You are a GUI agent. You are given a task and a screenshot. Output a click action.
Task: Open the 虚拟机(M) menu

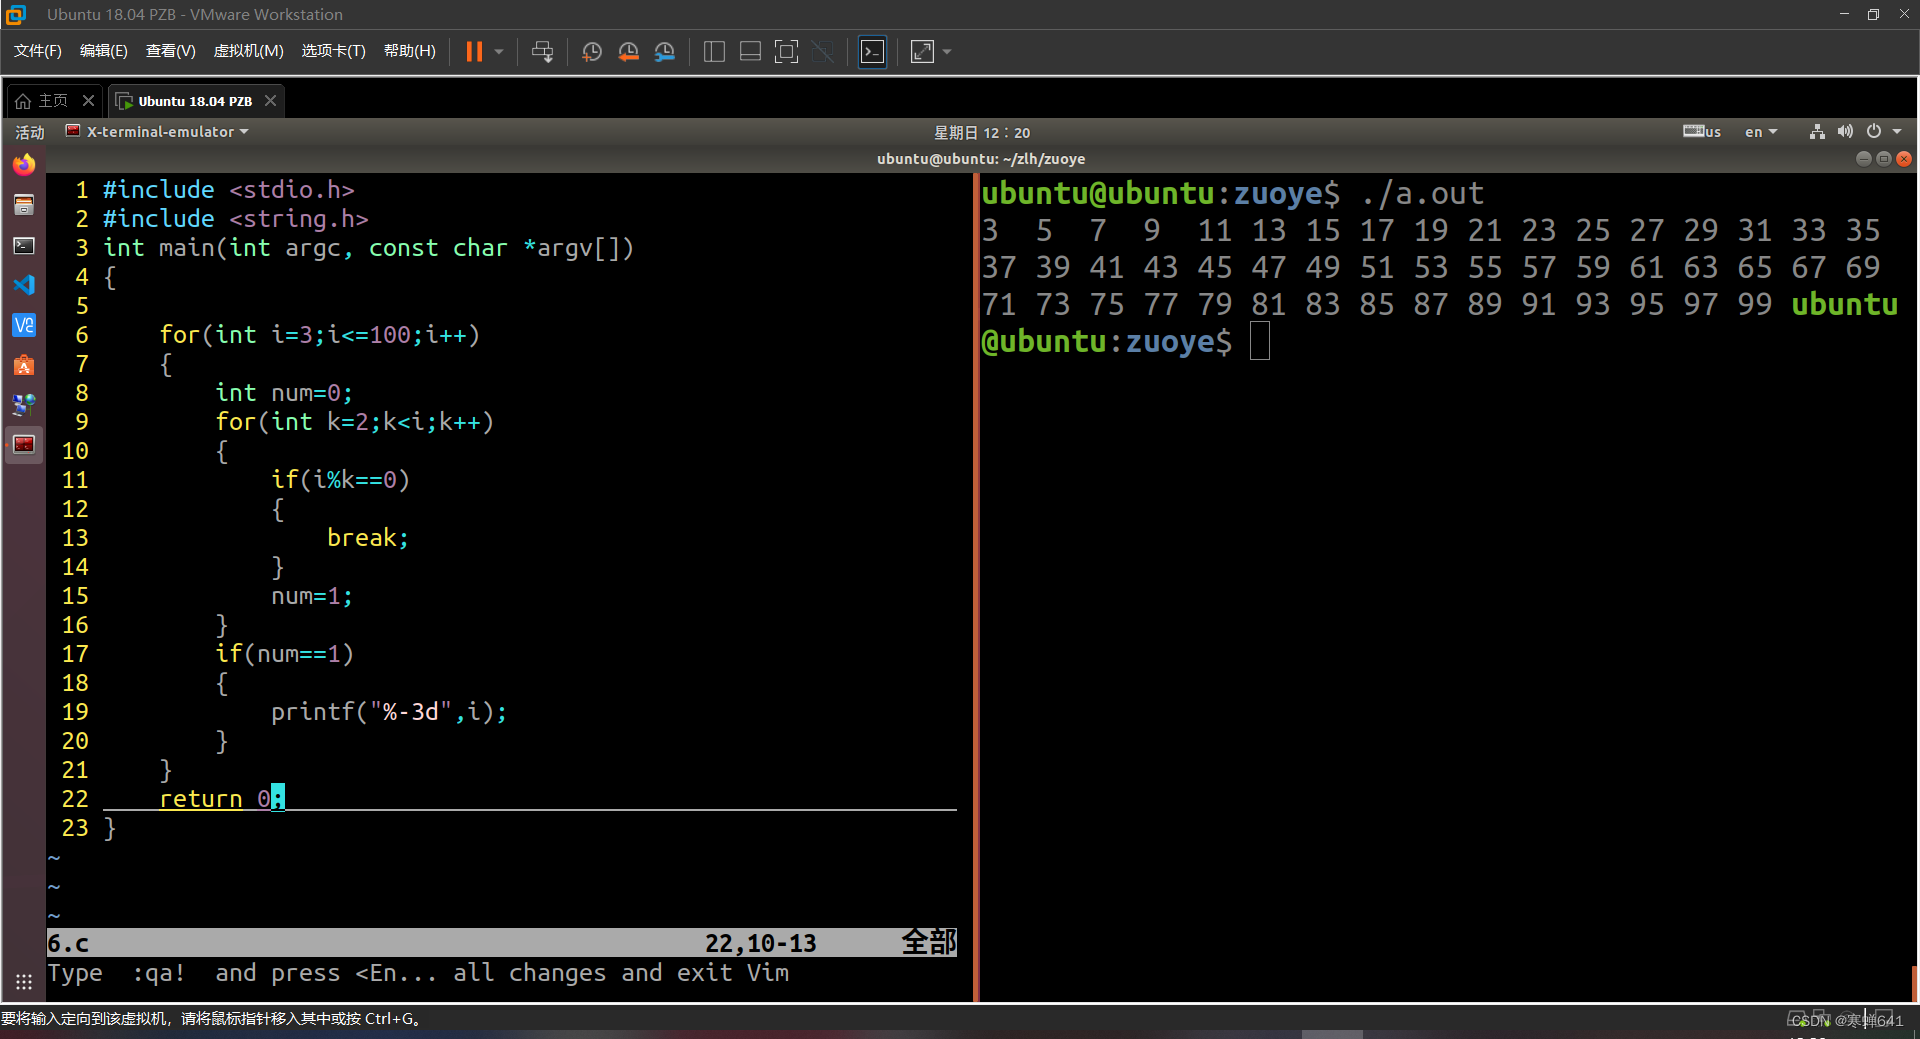[x=249, y=51]
